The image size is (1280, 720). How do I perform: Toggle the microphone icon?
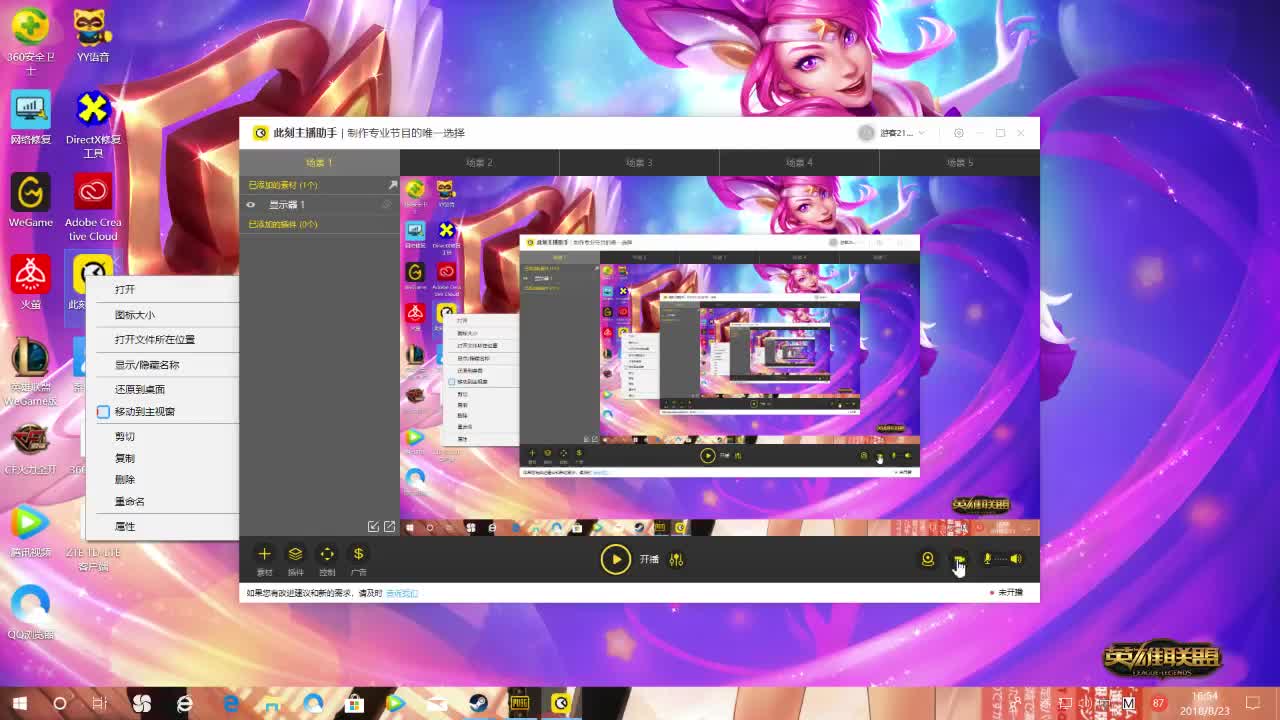click(987, 559)
